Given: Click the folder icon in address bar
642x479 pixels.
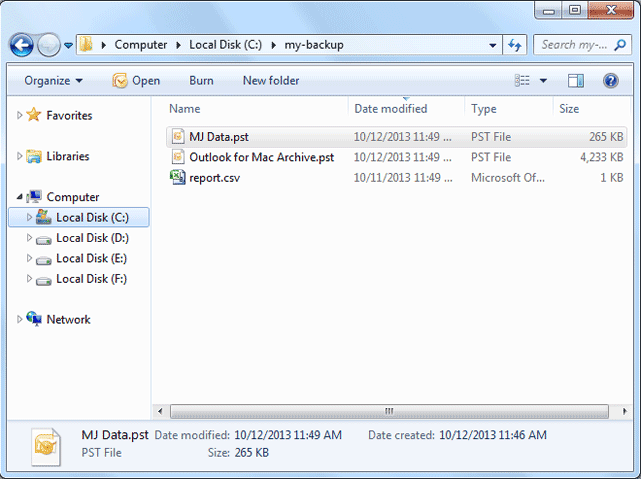Looking at the screenshot, I should (x=86, y=44).
